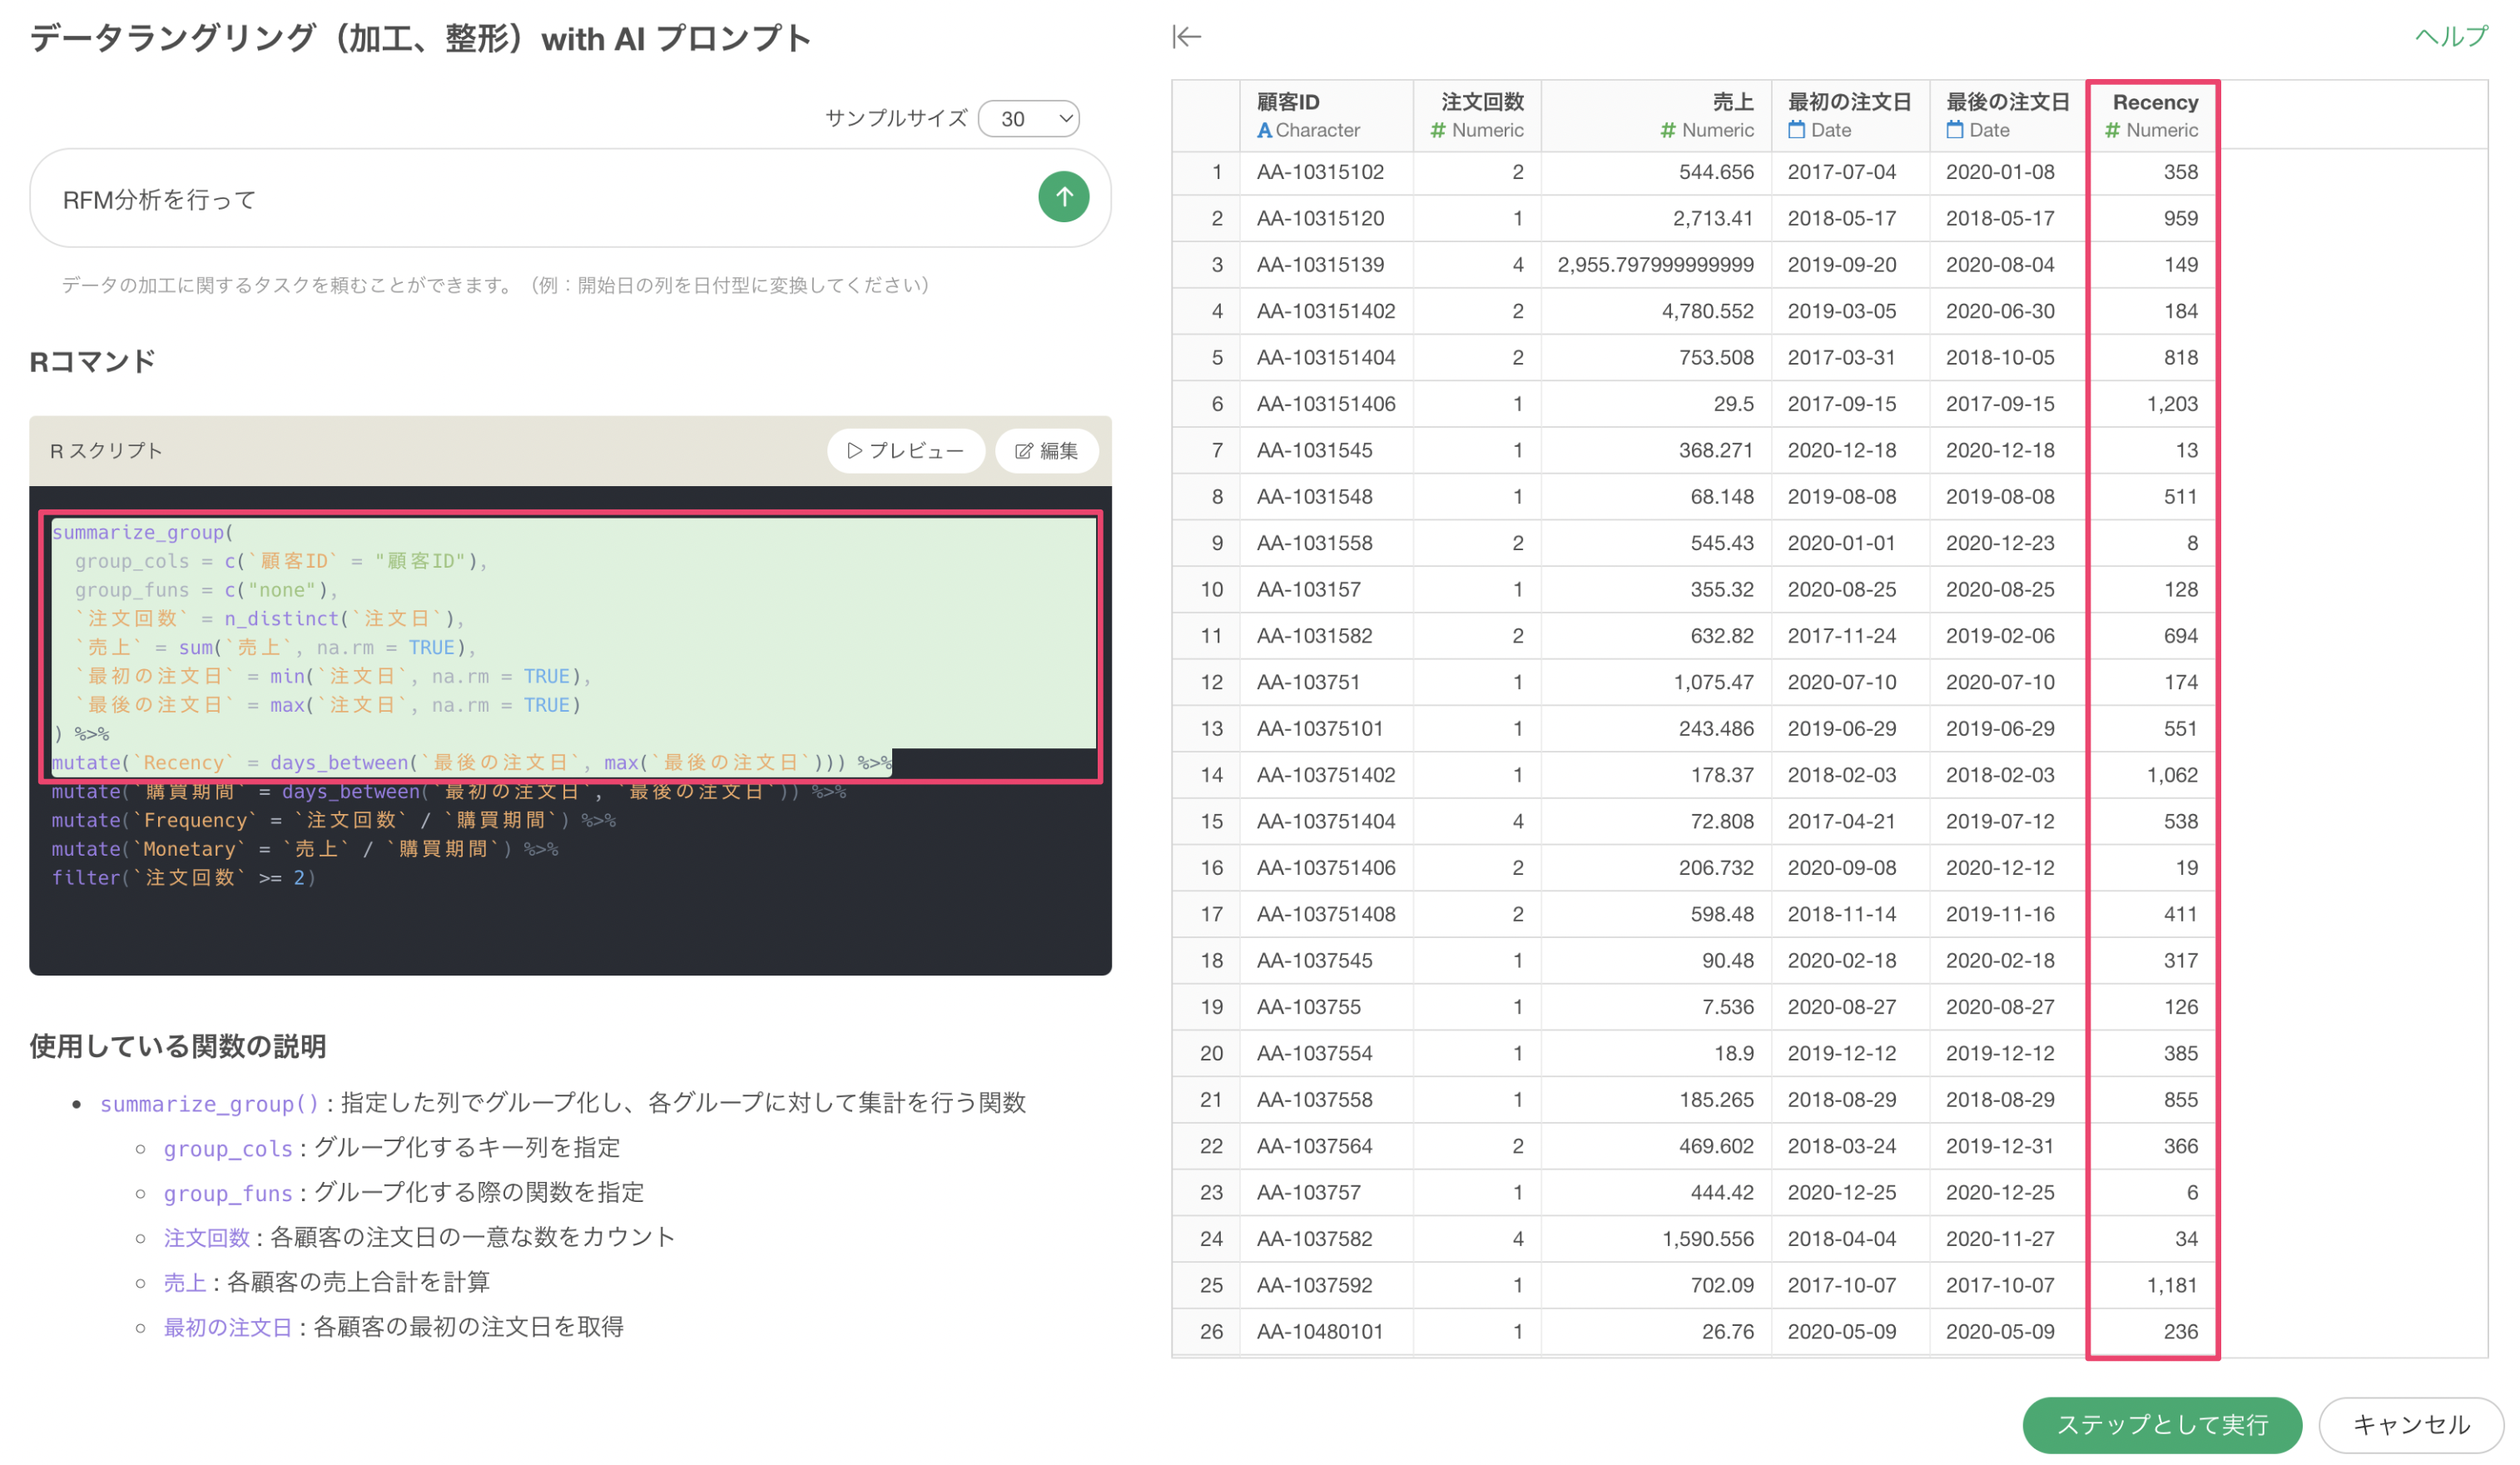Click the R script code editor area
The width and height of the screenshot is (2520, 1465).
(x=570, y=730)
